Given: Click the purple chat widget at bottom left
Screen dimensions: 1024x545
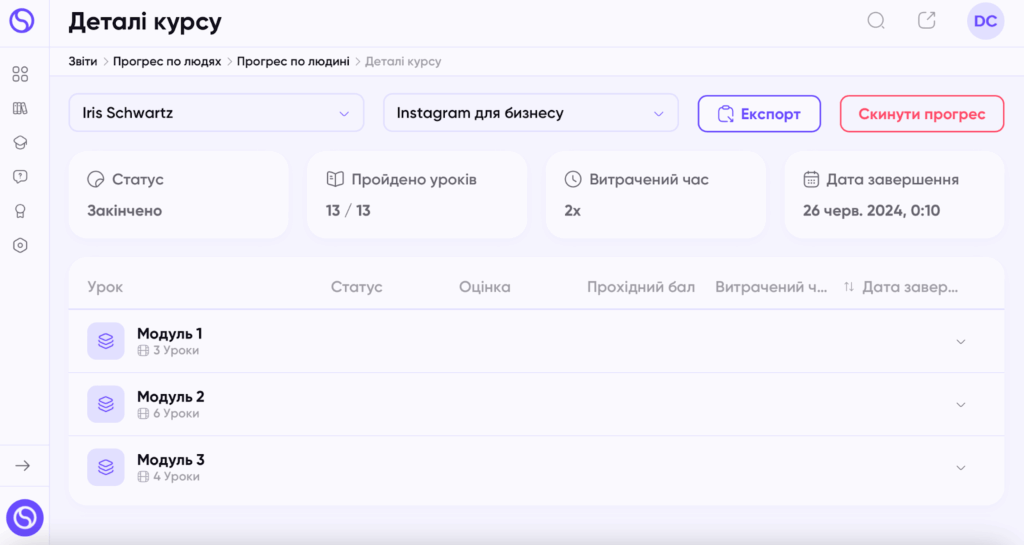Looking at the screenshot, I should click(x=25, y=518).
